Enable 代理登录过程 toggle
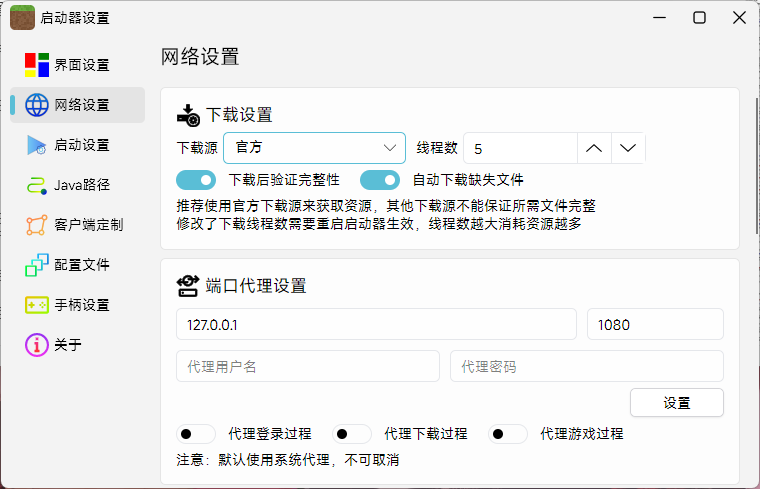 [x=196, y=434]
